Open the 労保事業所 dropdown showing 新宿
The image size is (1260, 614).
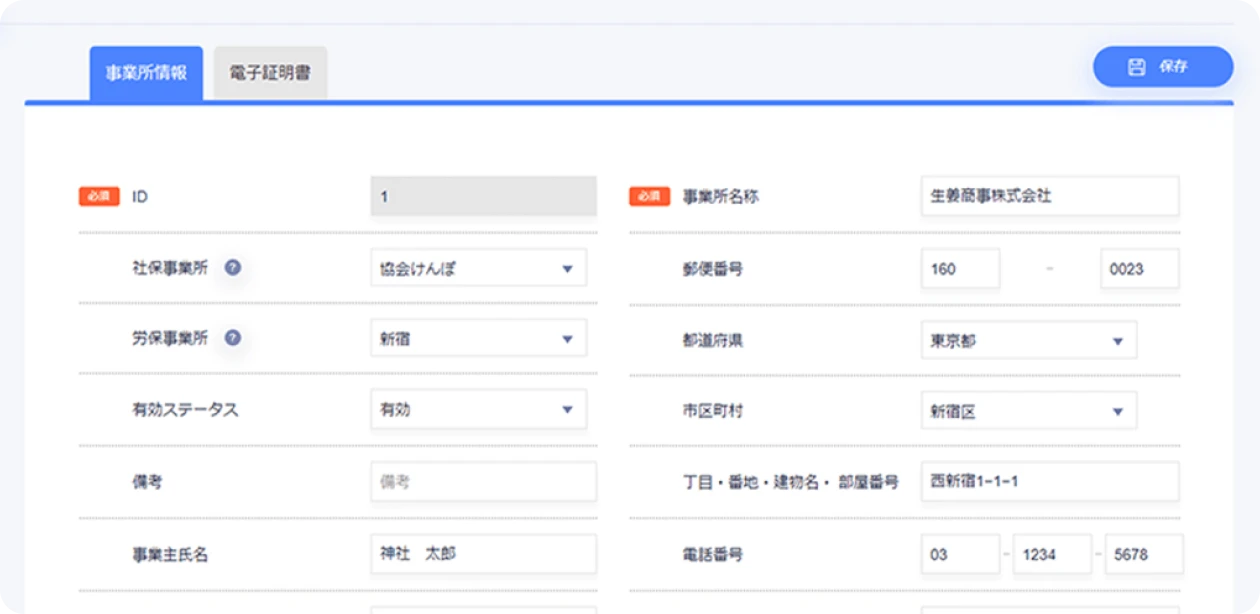478,338
